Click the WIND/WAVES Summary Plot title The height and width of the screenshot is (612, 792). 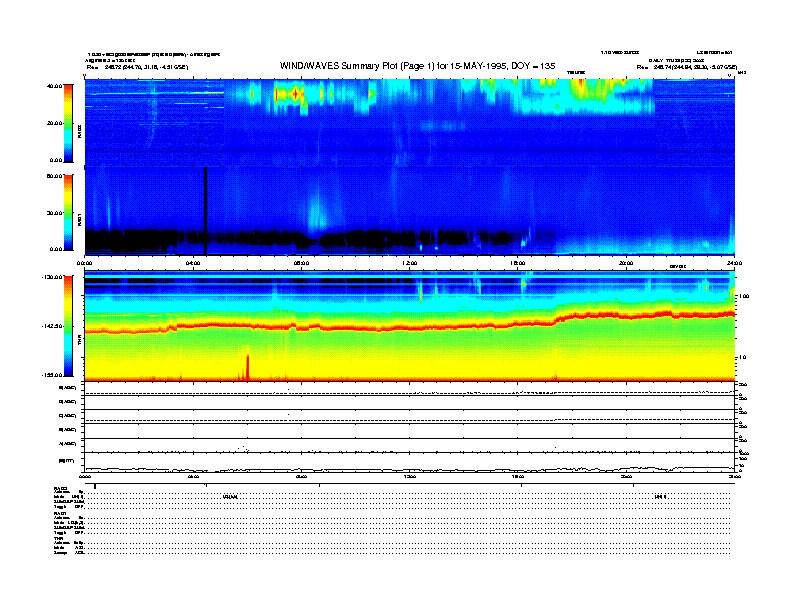(417, 66)
